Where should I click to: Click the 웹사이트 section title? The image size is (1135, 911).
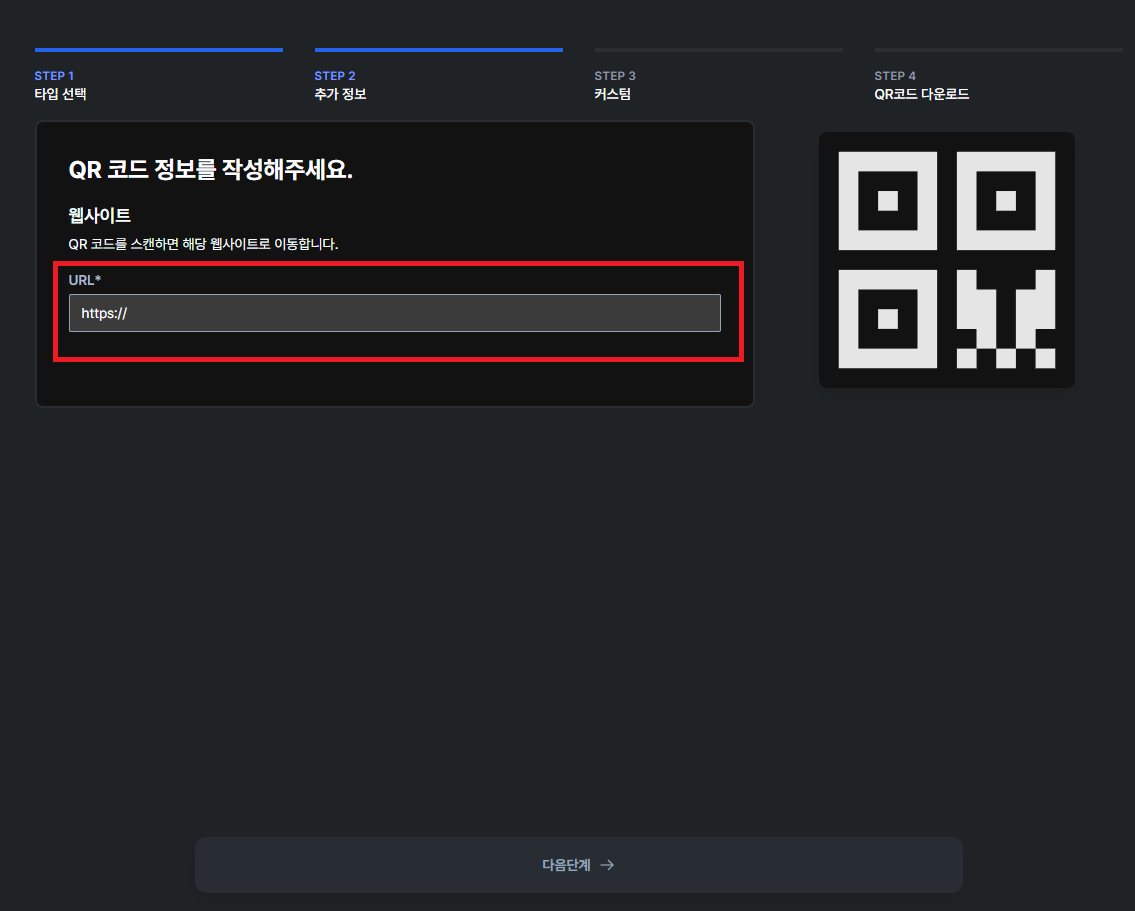[99, 215]
